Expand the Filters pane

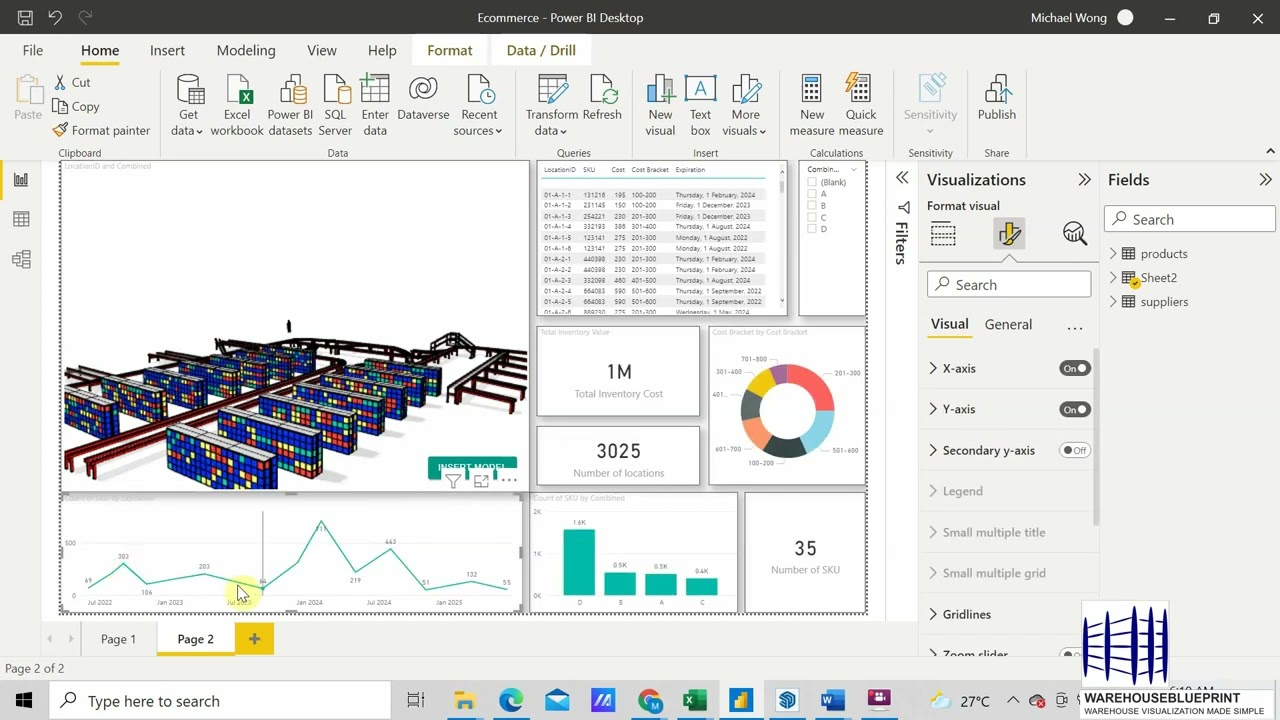tap(902, 178)
